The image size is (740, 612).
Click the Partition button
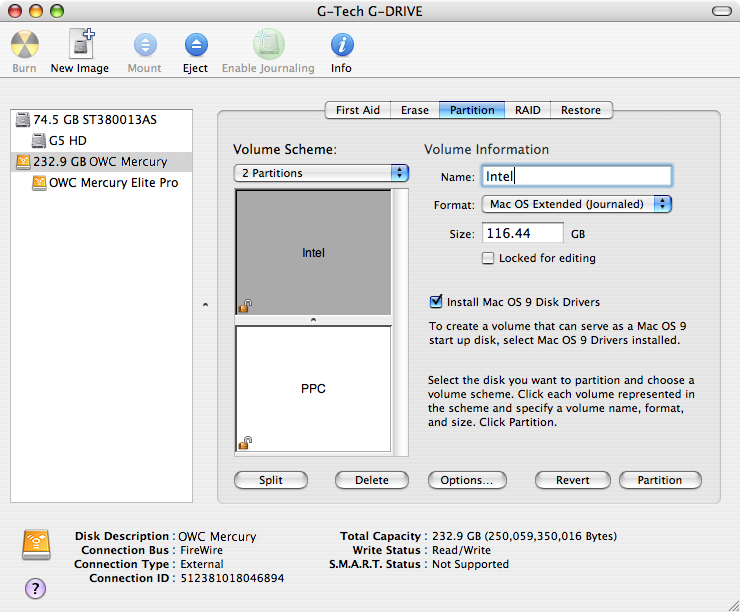[660, 480]
